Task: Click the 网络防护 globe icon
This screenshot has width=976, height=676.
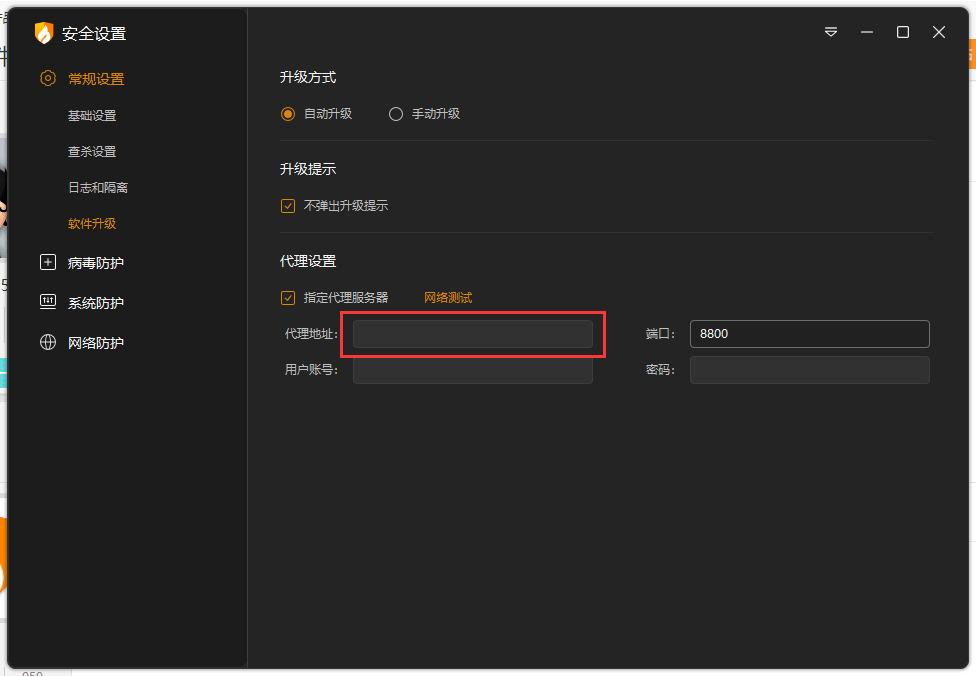Action: [x=47, y=343]
